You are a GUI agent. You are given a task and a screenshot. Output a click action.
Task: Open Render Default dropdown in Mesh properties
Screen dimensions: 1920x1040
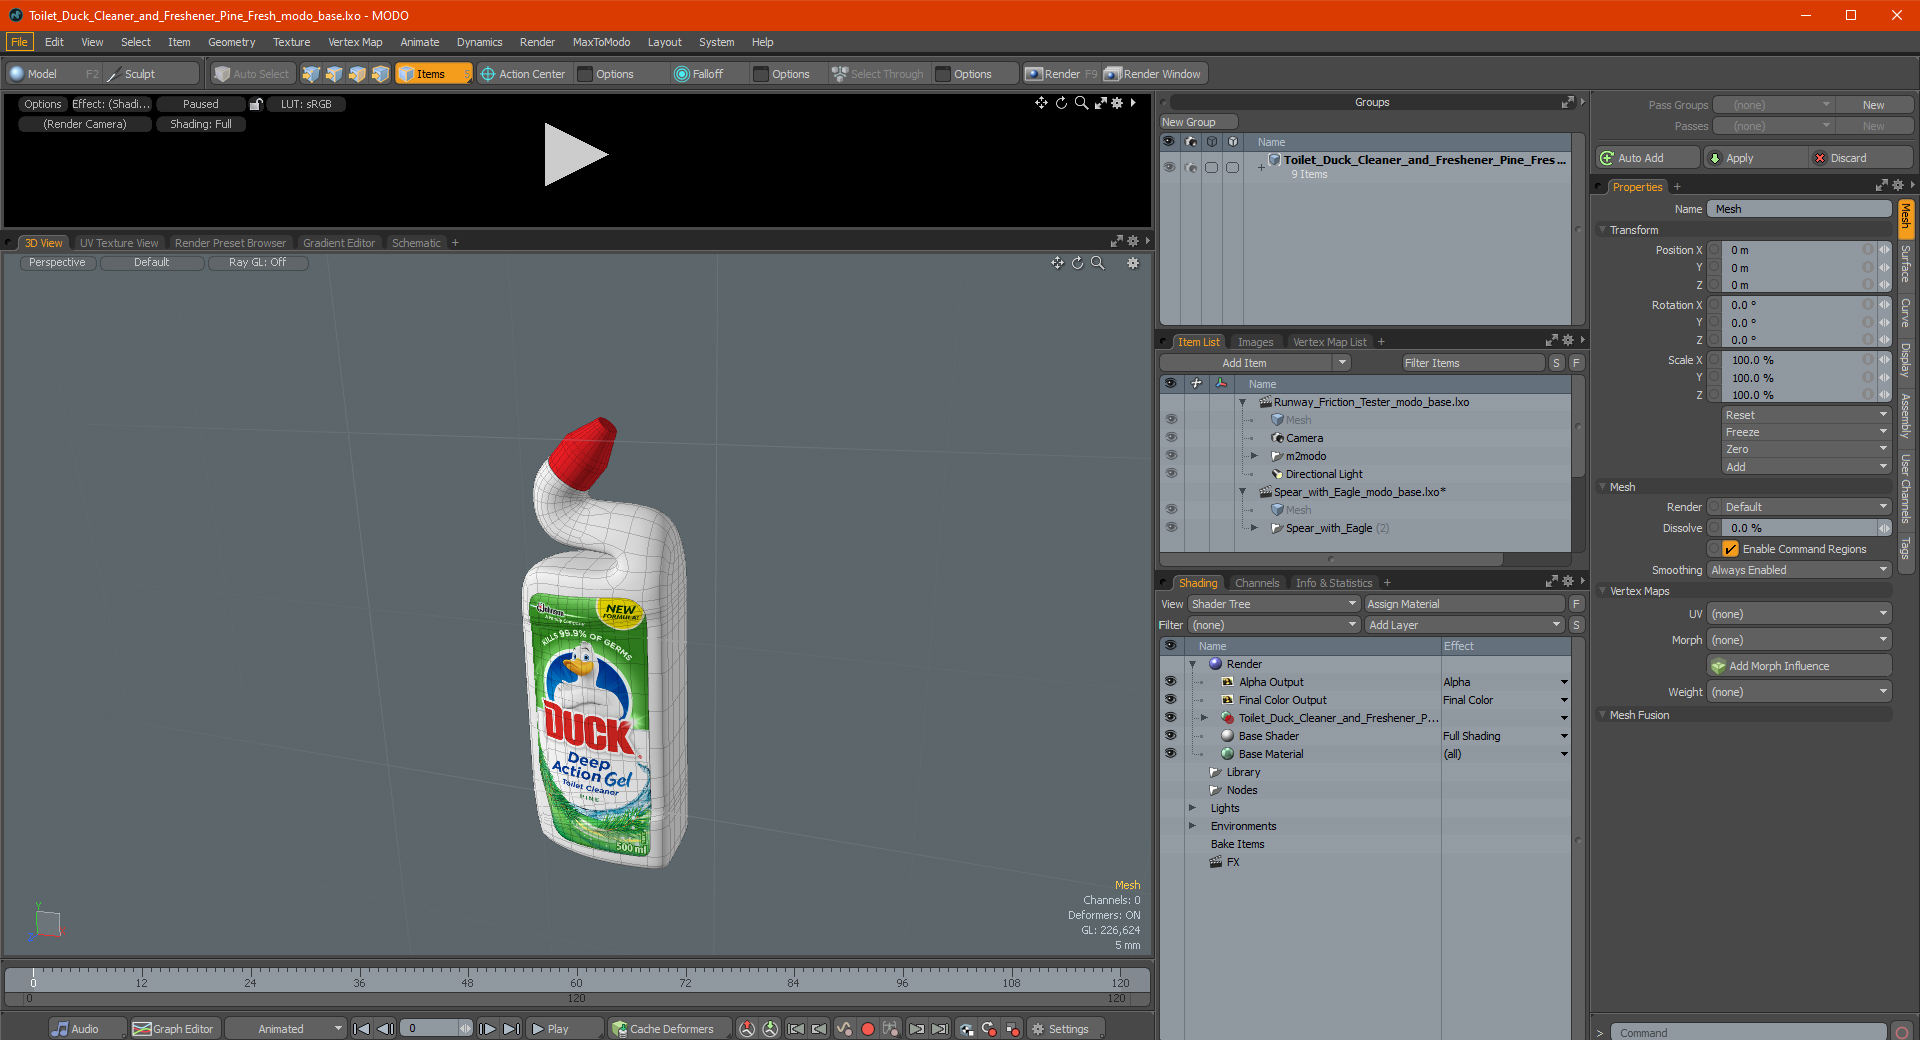tap(1805, 507)
